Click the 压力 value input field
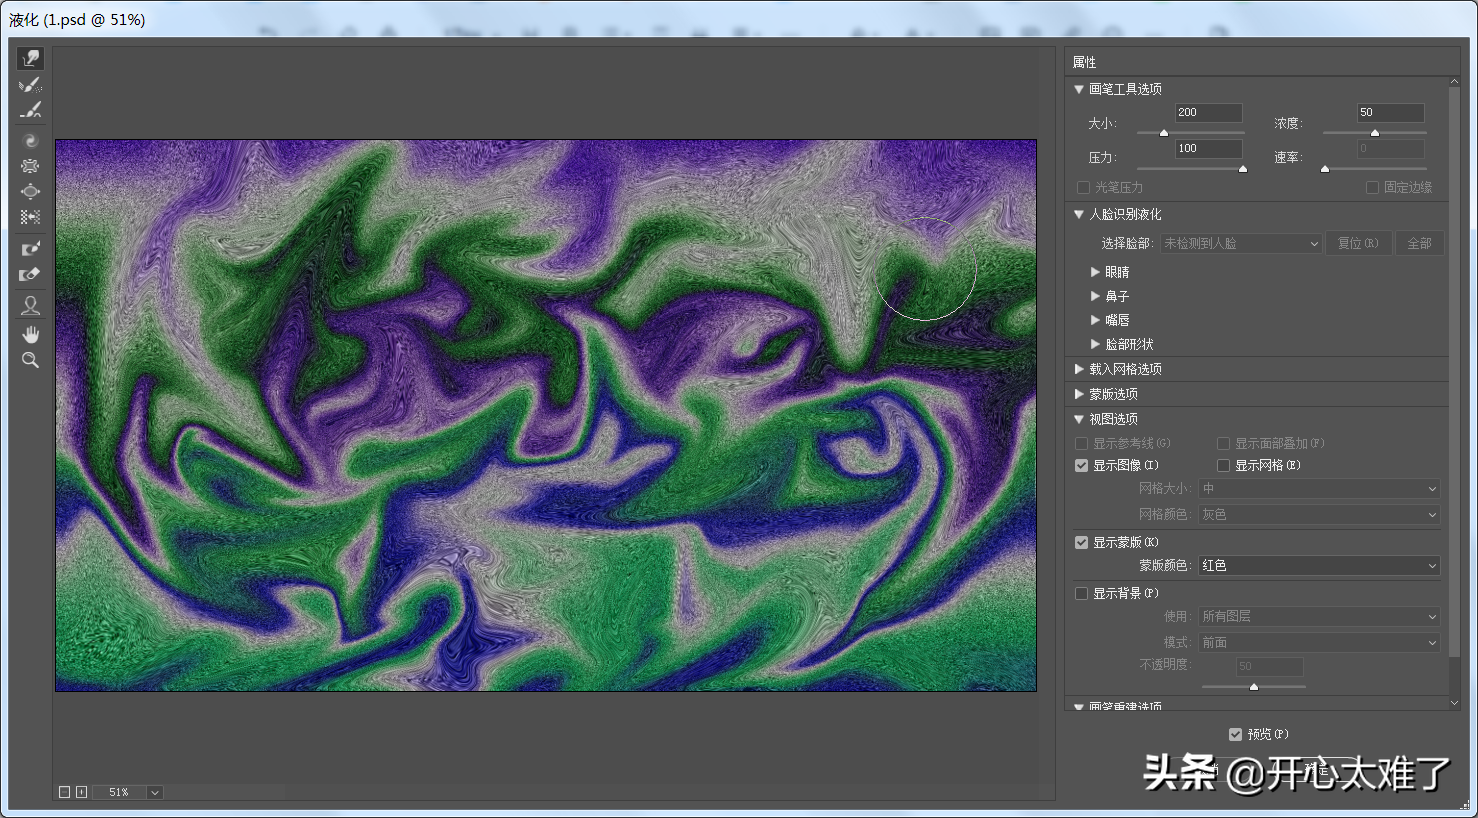Image resolution: width=1478 pixels, height=818 pixels. click(1208, 148)
